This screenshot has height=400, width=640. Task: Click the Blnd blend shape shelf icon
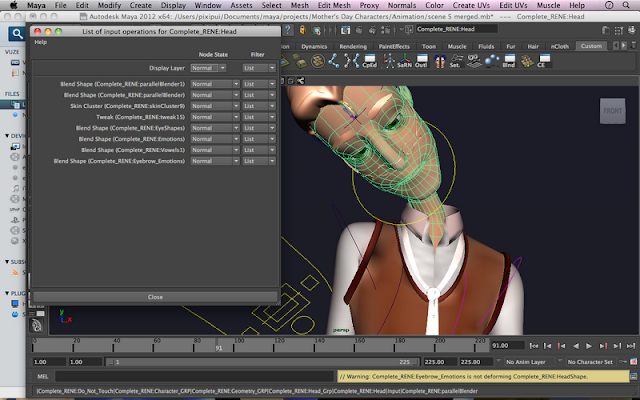click(x=509, y=61)
